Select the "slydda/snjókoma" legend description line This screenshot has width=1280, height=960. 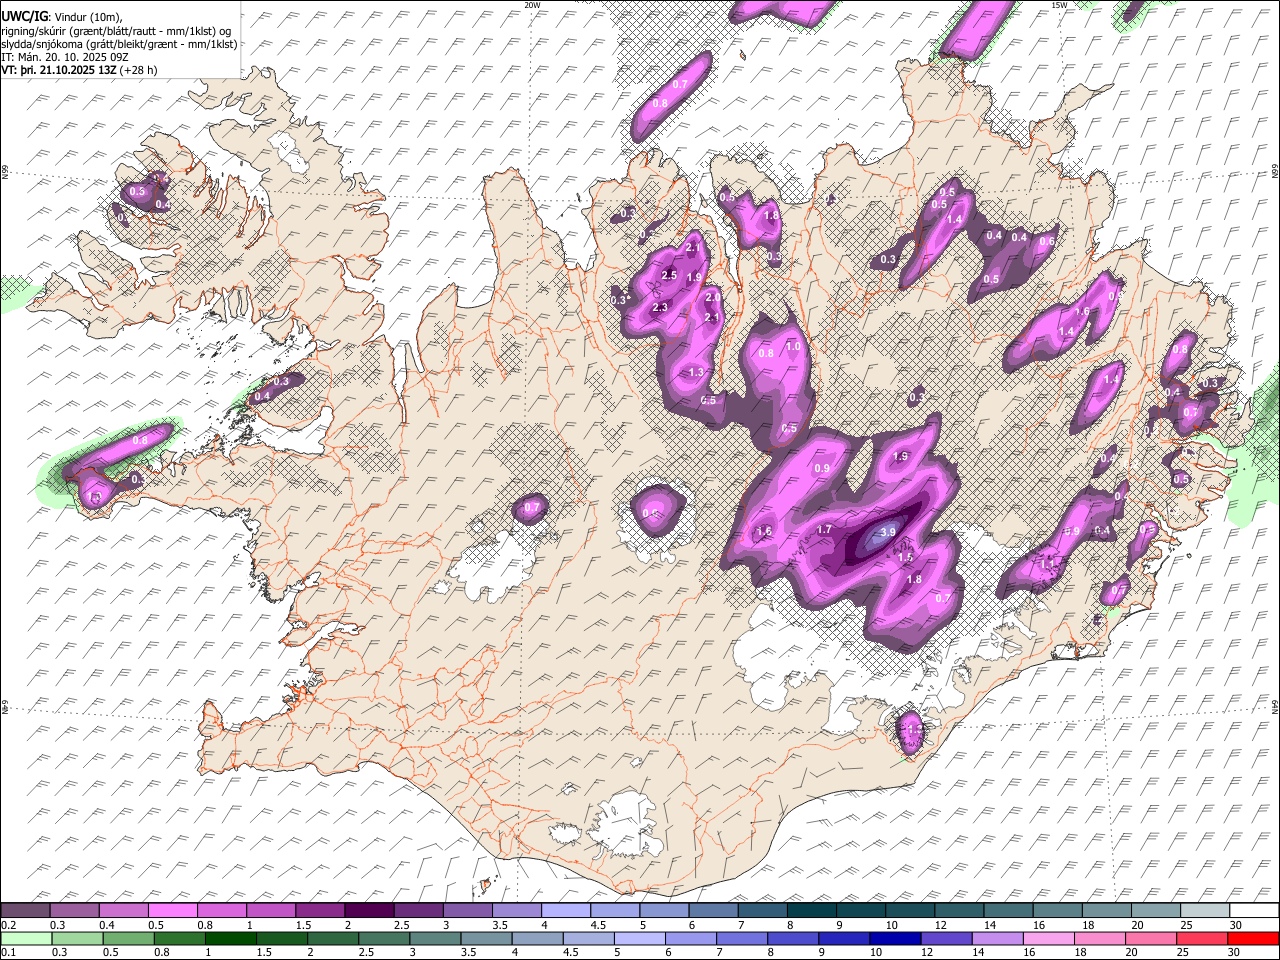click(119, 44)
